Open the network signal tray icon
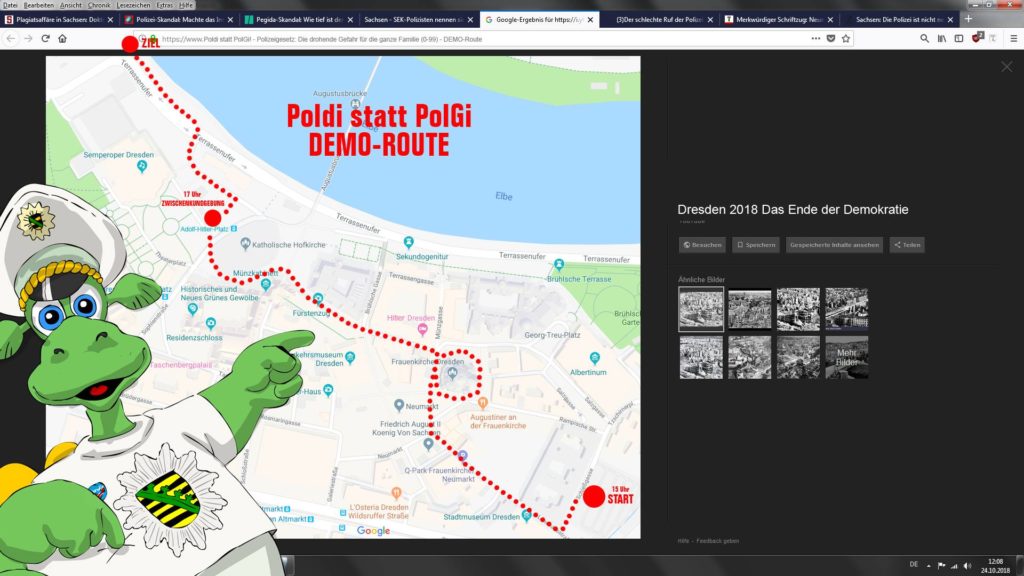The height and width of the screenshot is (576, 1024). pos(954,566)
